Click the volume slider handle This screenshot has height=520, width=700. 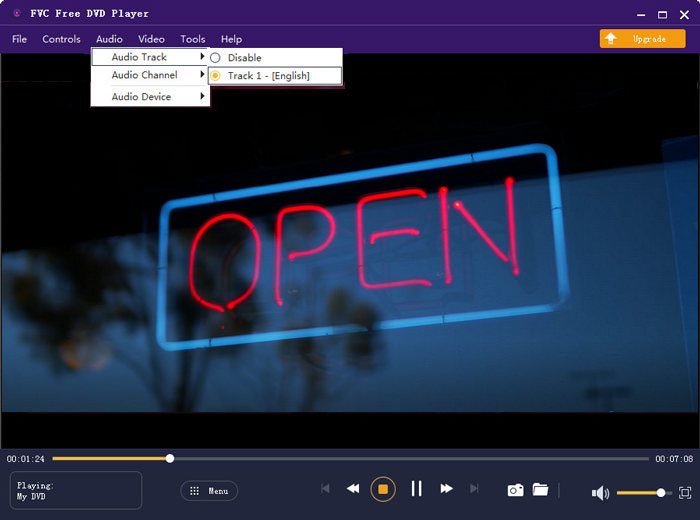point(661,493)
